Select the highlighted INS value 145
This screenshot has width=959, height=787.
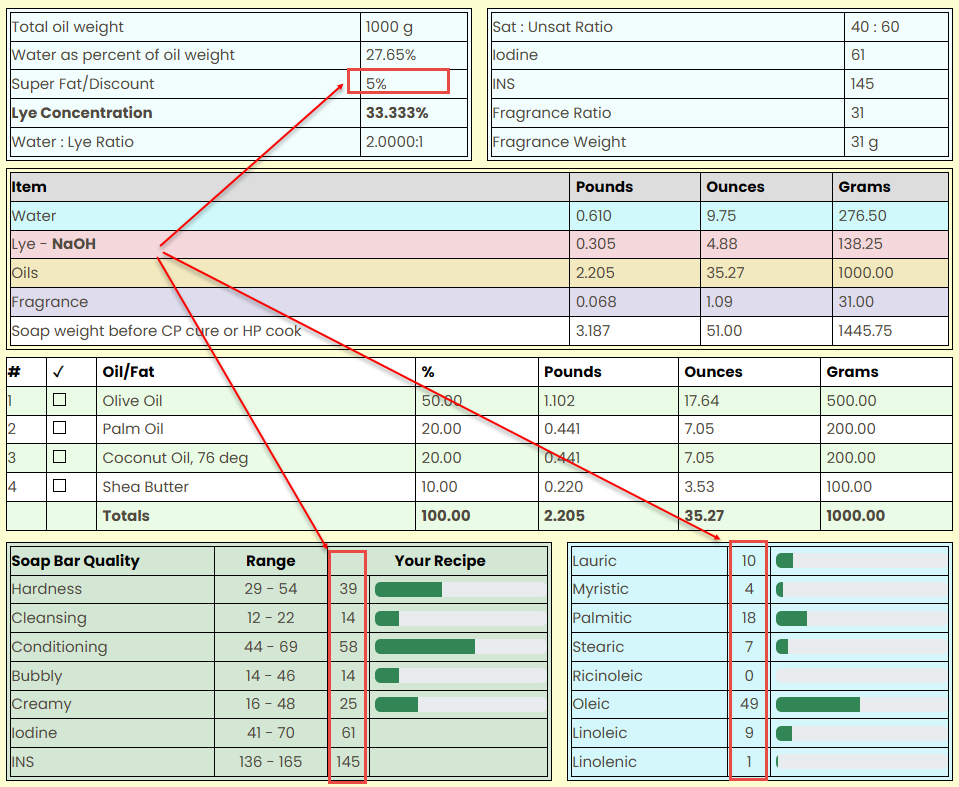pos(348,761)
